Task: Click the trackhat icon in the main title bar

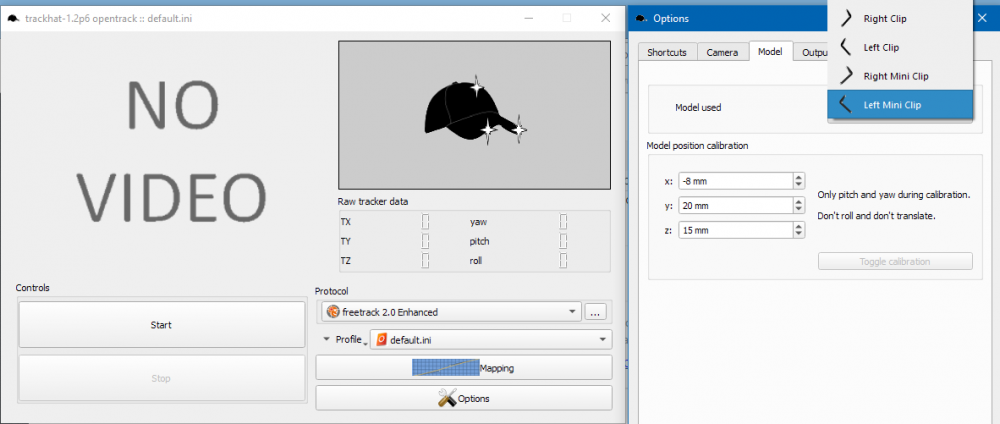Action: pyautogui.click(x=13, y=18)
